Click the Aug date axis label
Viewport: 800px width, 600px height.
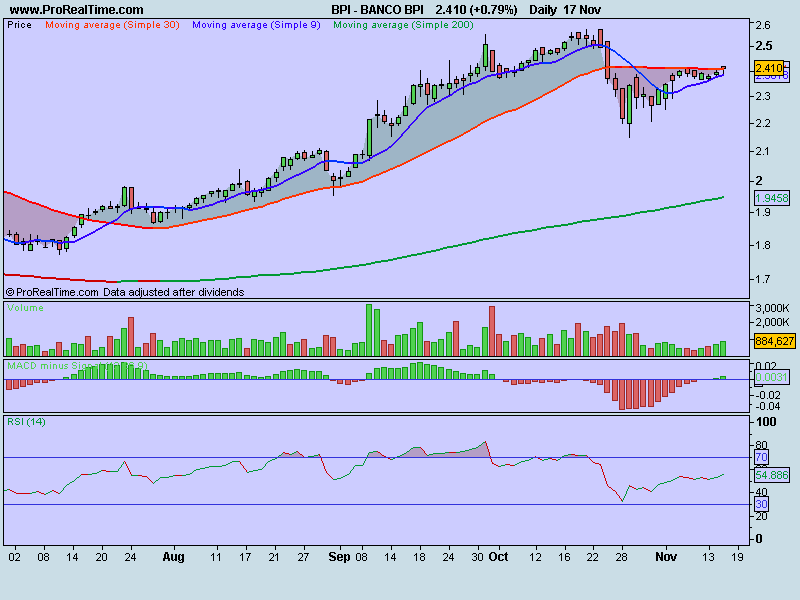point(173,557)
